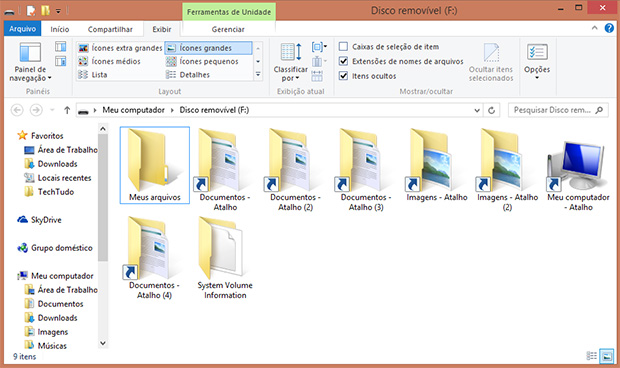Select Favoritos in the navigation pane

pos(40,136)
